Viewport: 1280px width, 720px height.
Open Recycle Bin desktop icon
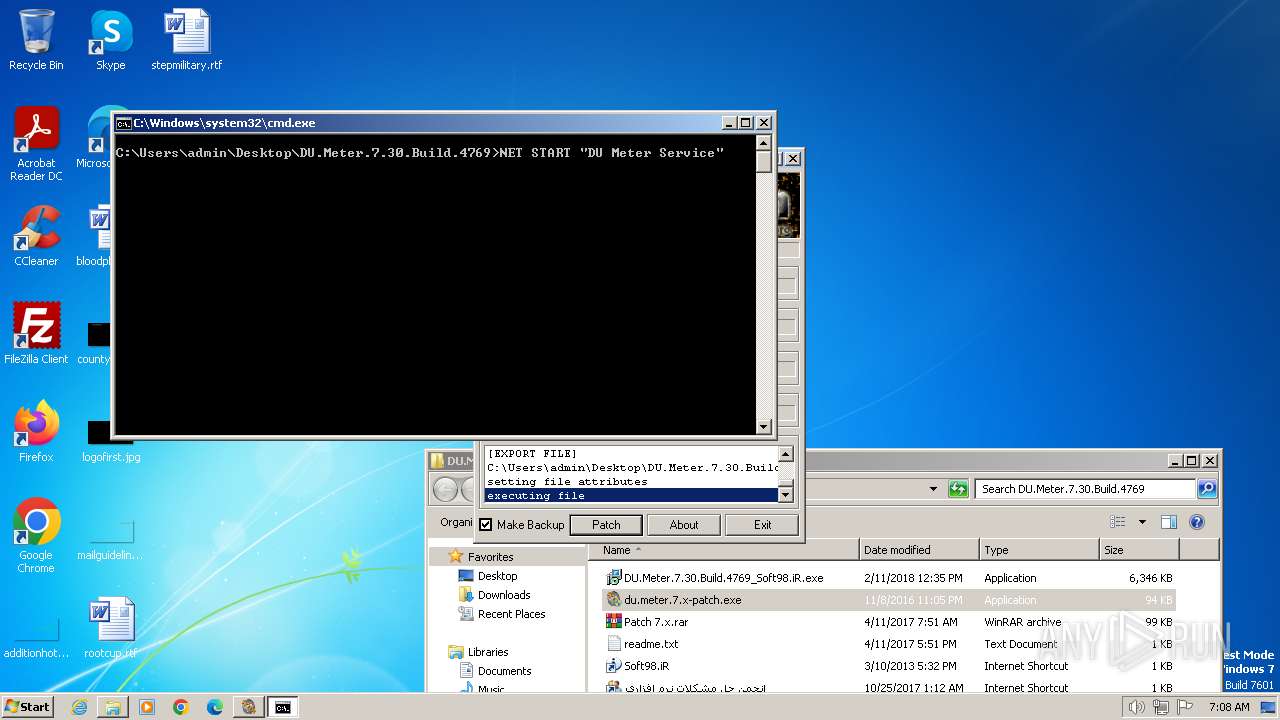[x=36, y=40]
